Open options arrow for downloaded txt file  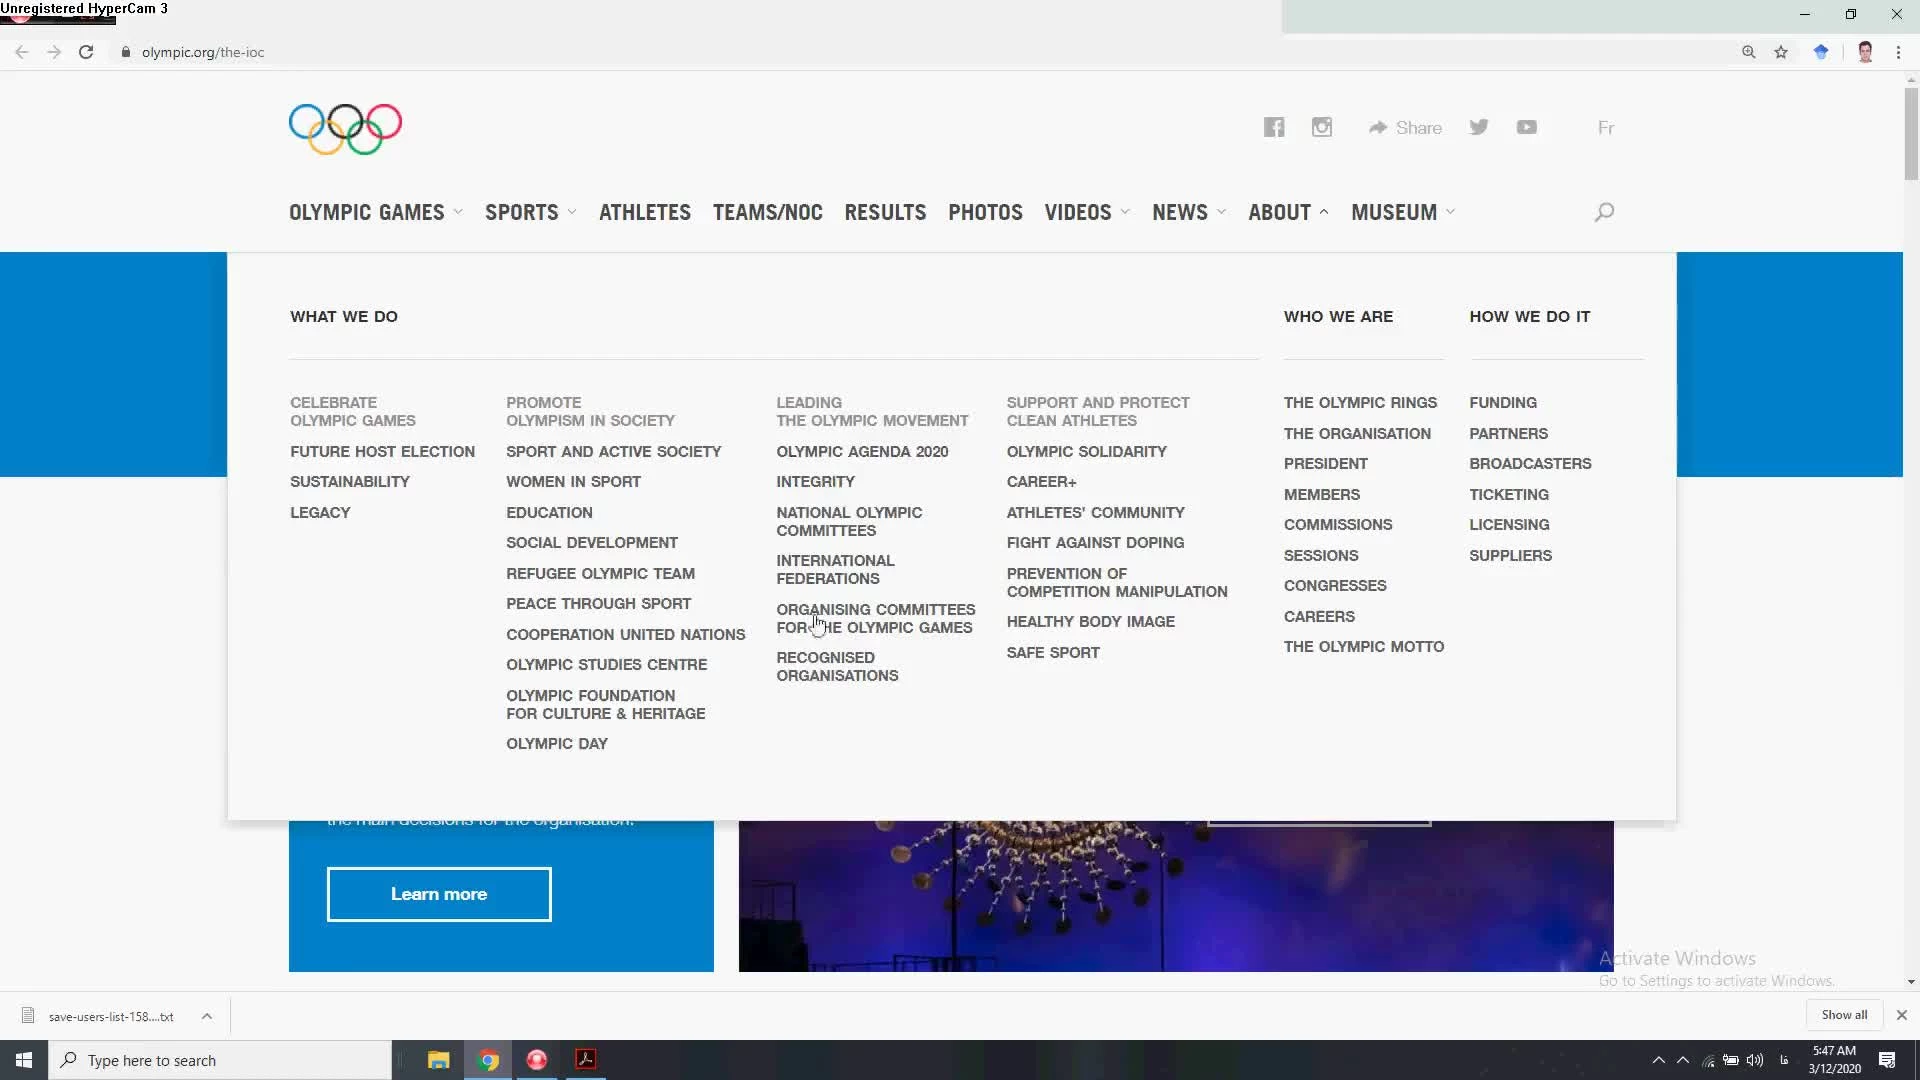[207, 1016]
